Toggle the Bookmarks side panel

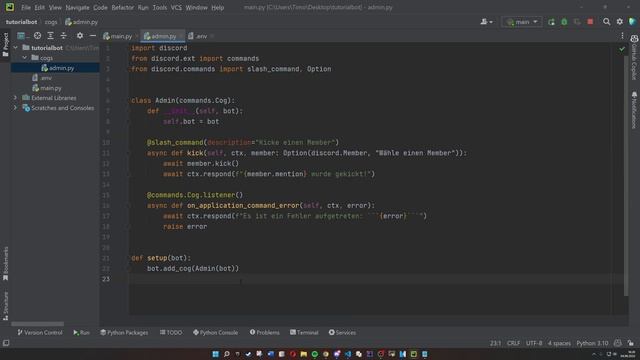click(5, 263)
